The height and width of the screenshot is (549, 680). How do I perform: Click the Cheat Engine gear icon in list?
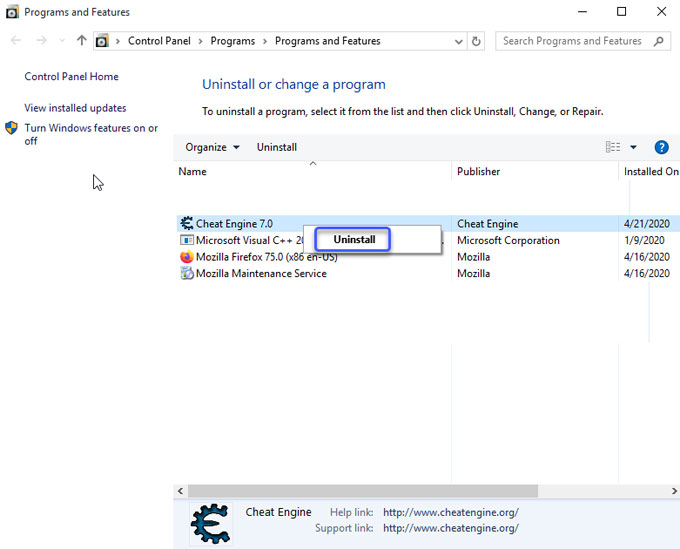(x=187, y=223)
